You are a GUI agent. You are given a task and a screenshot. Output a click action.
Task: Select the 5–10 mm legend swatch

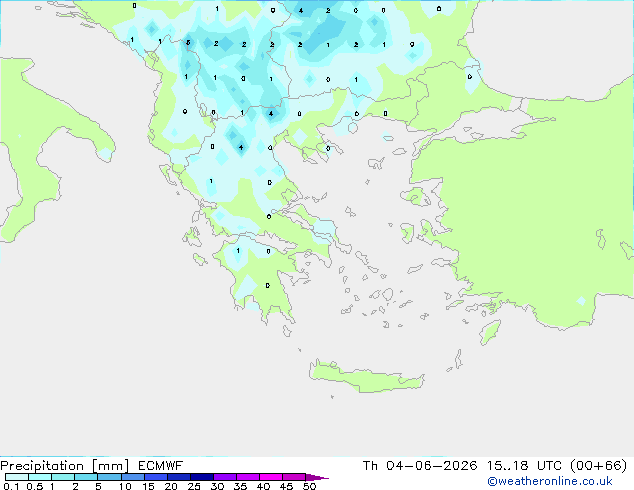pyautogui.click(x=109, y=477)
